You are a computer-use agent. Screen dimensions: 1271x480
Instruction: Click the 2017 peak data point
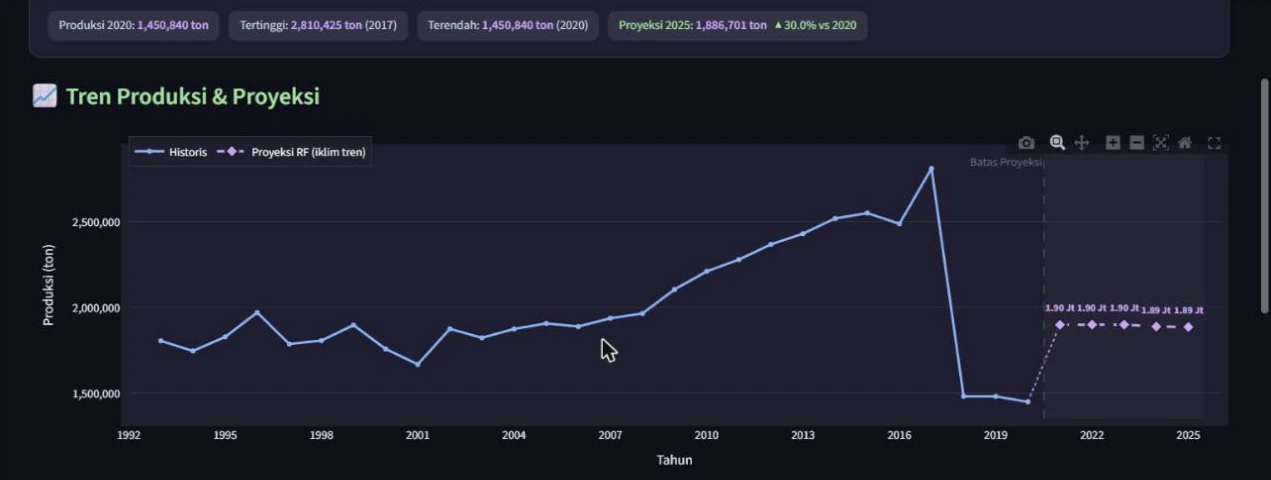931,168
